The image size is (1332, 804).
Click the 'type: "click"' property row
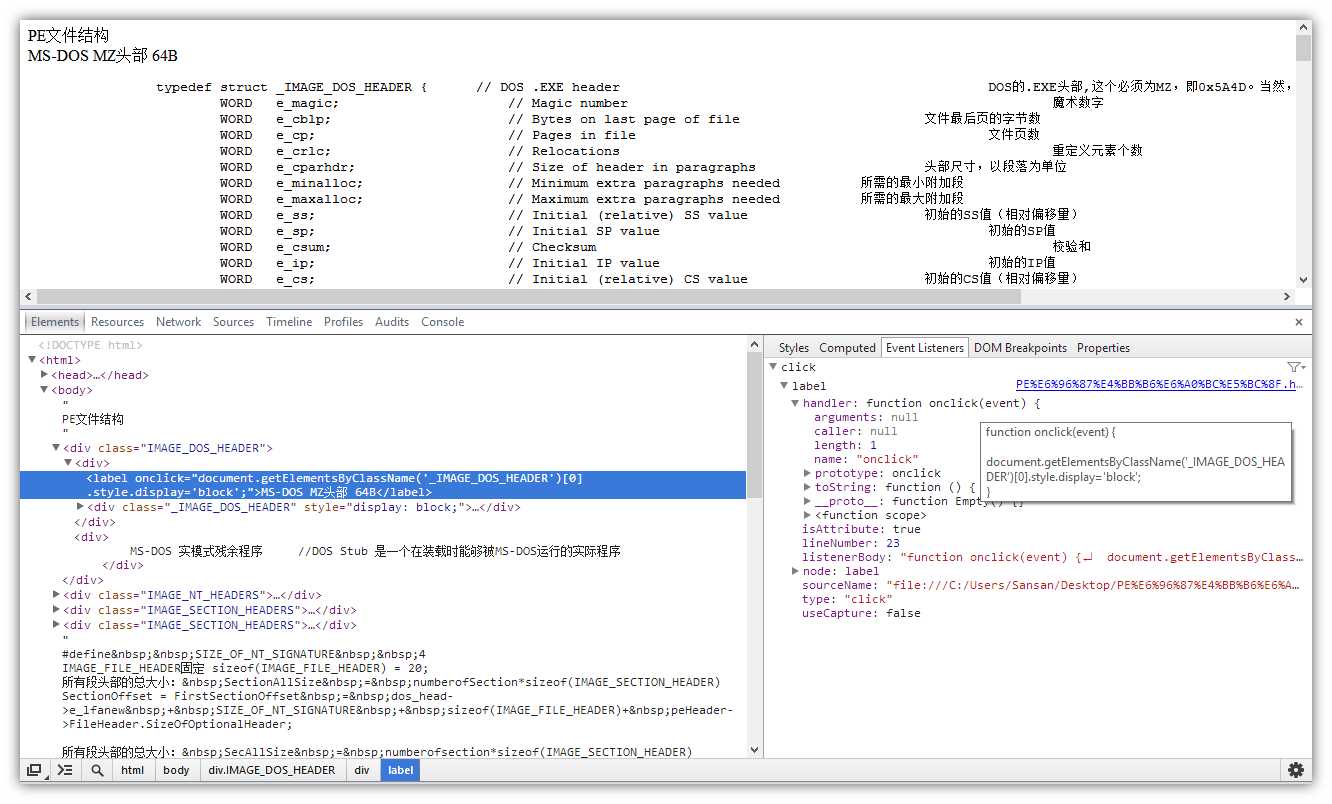[846, 599]
